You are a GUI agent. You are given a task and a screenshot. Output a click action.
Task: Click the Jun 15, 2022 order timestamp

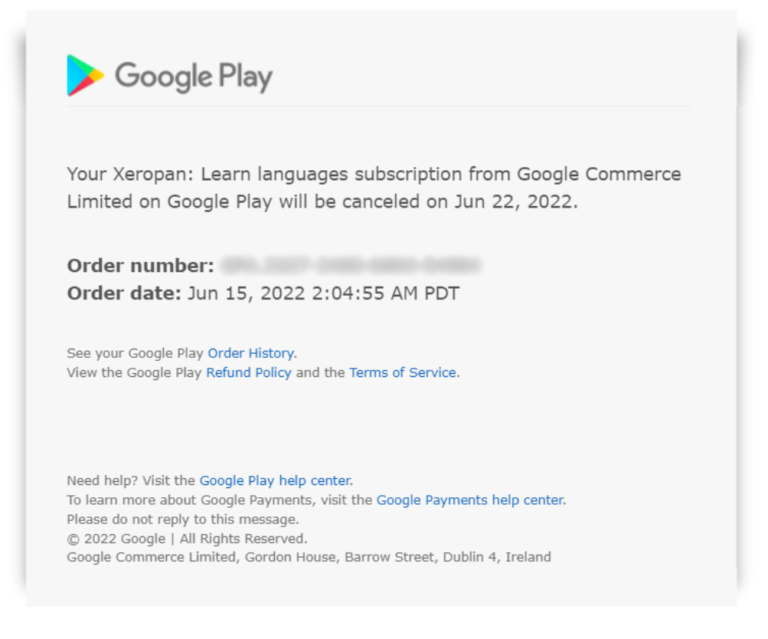click(x=323, y=293)
